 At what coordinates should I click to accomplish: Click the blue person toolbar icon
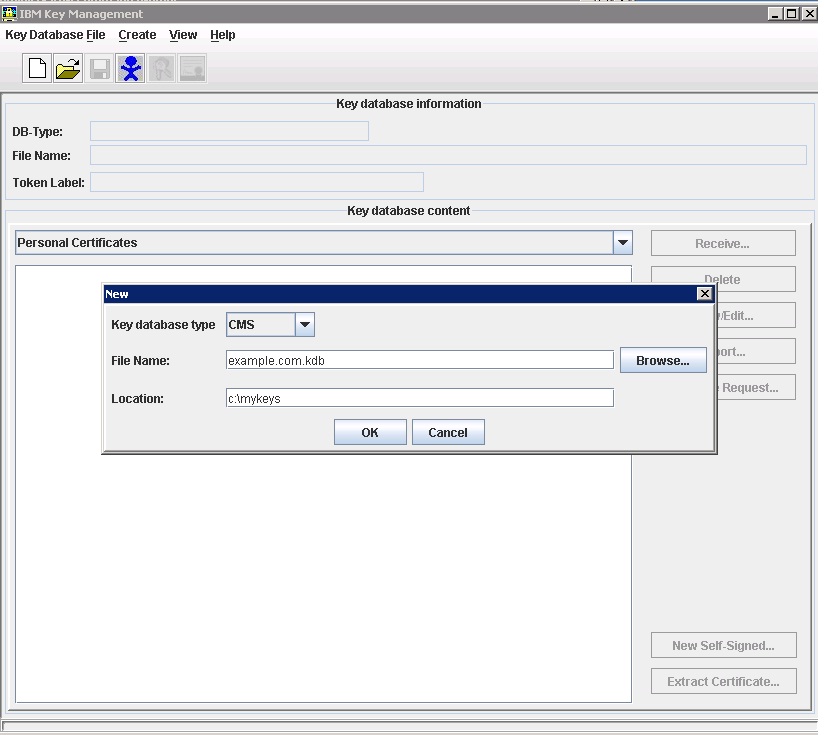point(130,67)
